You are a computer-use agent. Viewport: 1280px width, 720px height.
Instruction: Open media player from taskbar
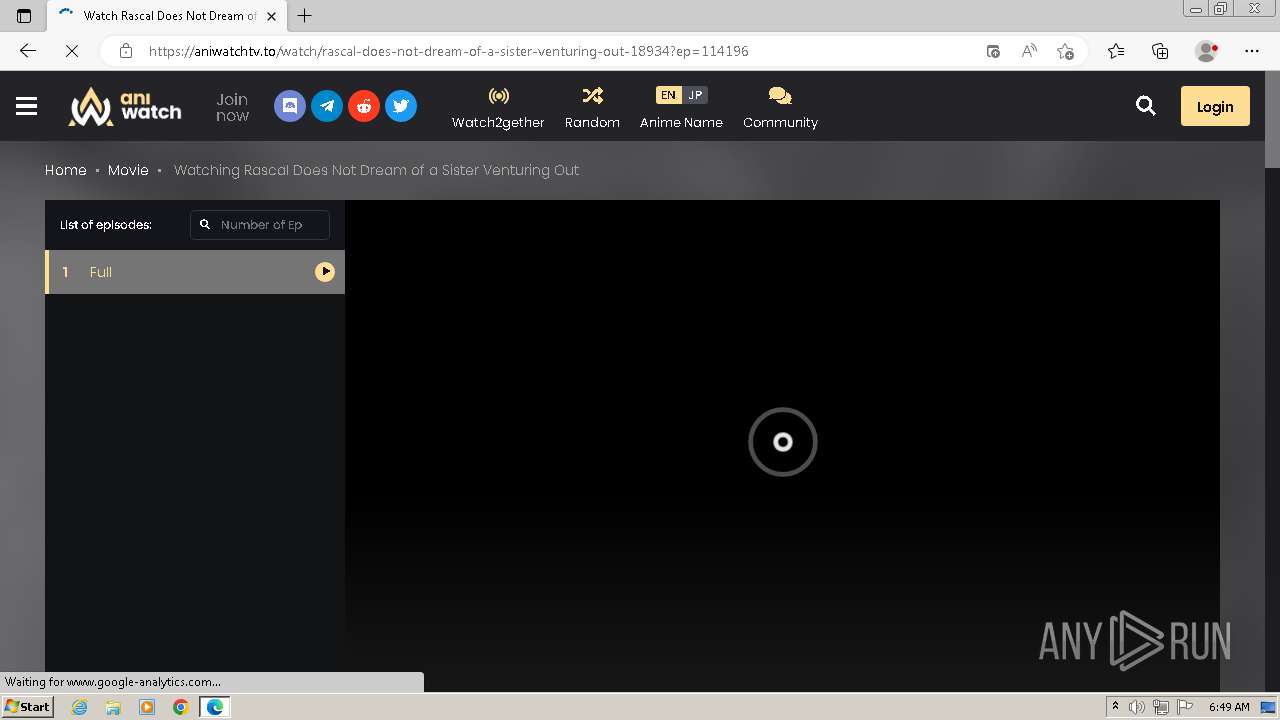tap(147, 707)
